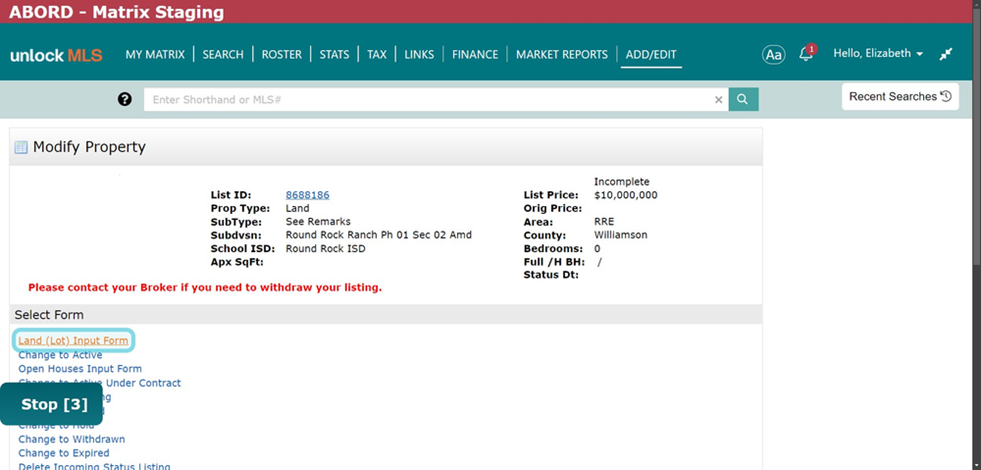981x470 pixels.
Task: Open the SEARCH menu
Action: coord(223,54)
